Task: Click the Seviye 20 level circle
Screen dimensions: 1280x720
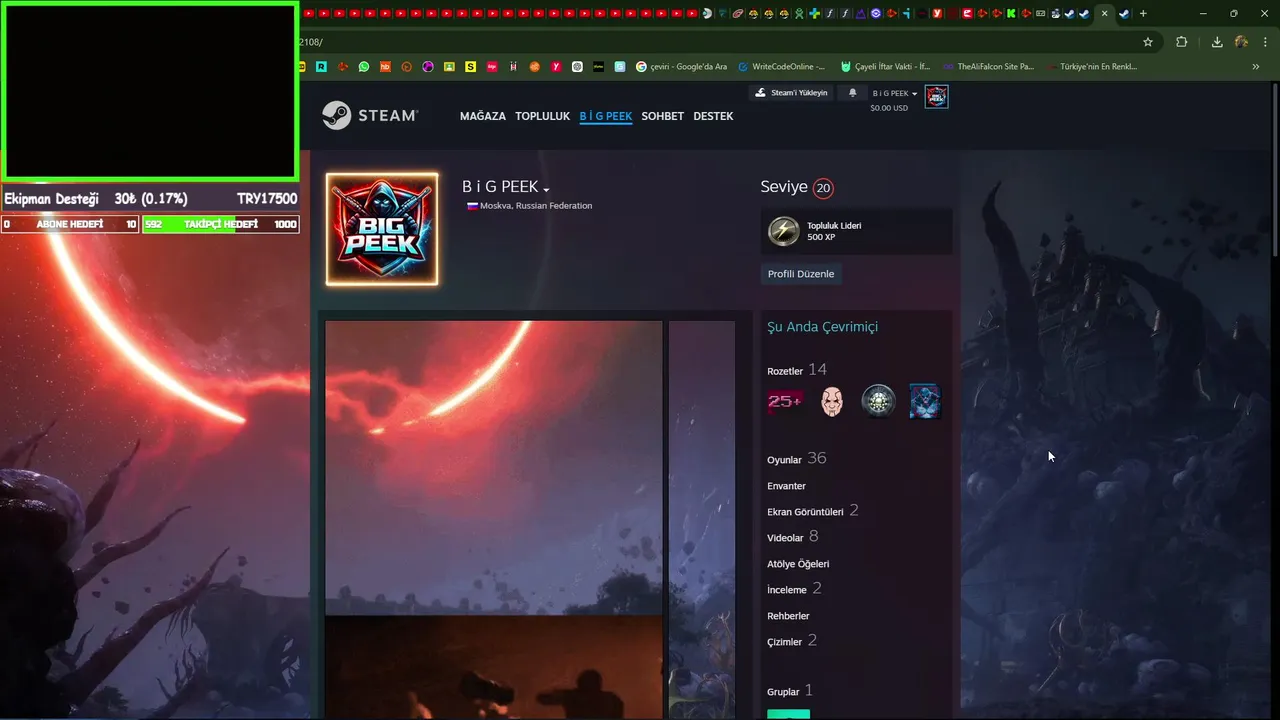Action: pos(823,188)
